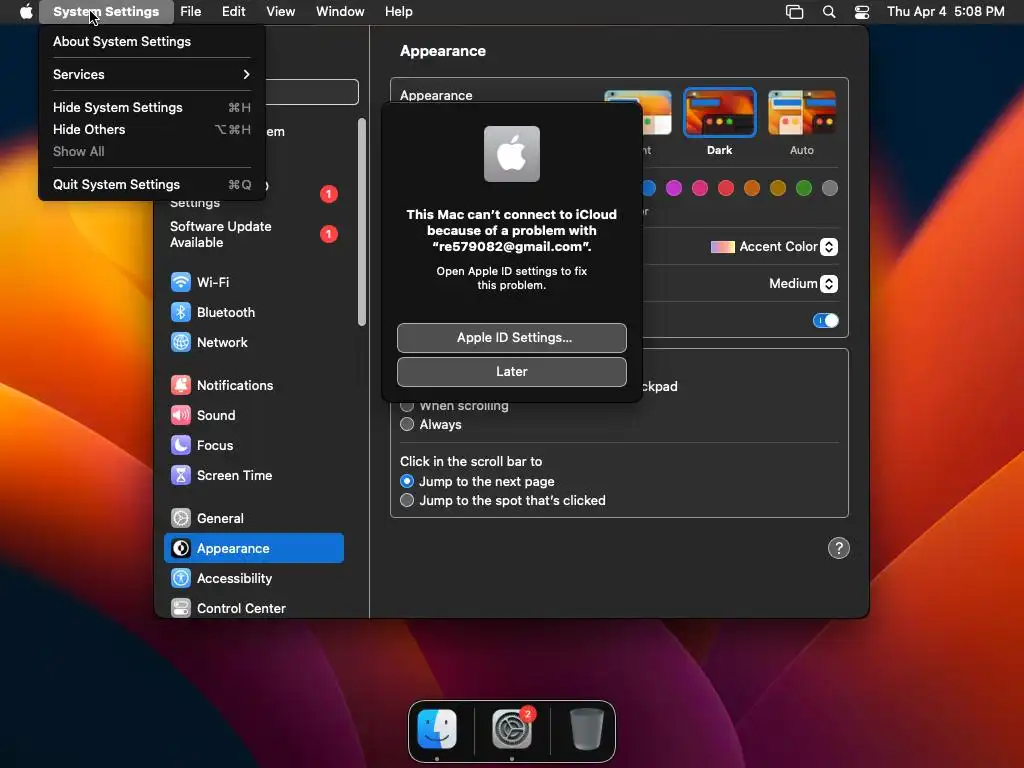Click the Appearance sidebar icon
The image size is (1024, 768).
pyautogui.click(x=181, y=549)
